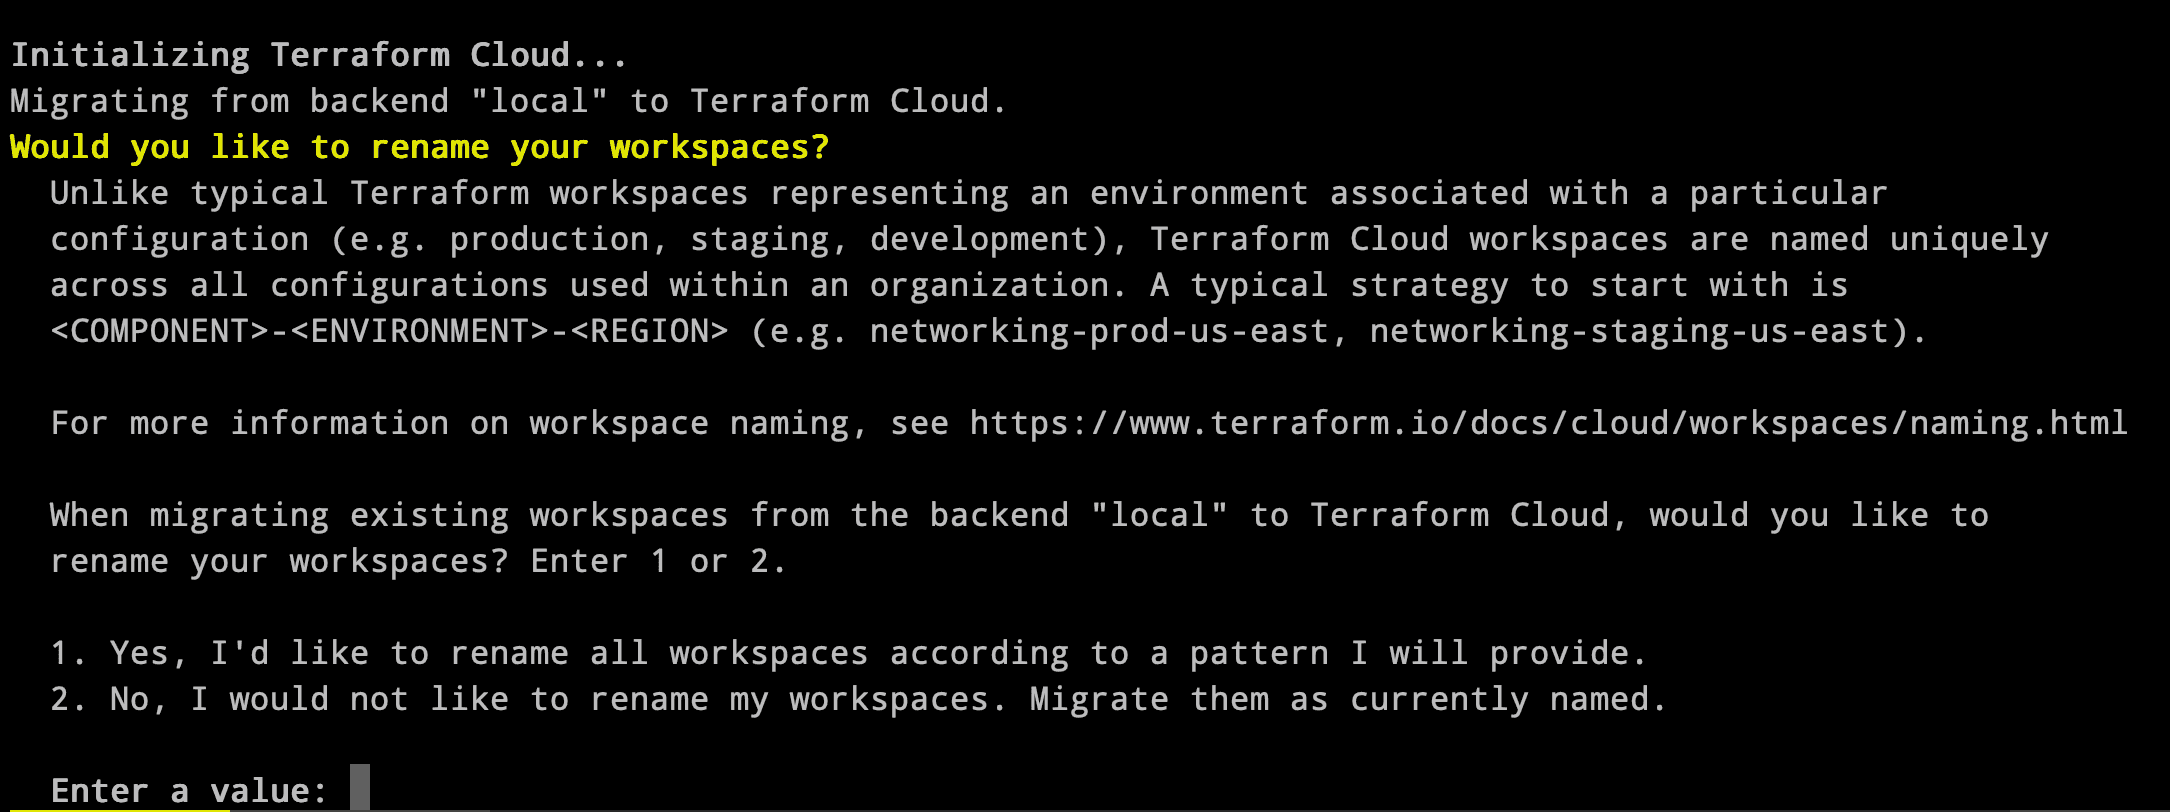
Task: Open the terraform.io workspace naming docs URL
Action: coord(1548,424)
